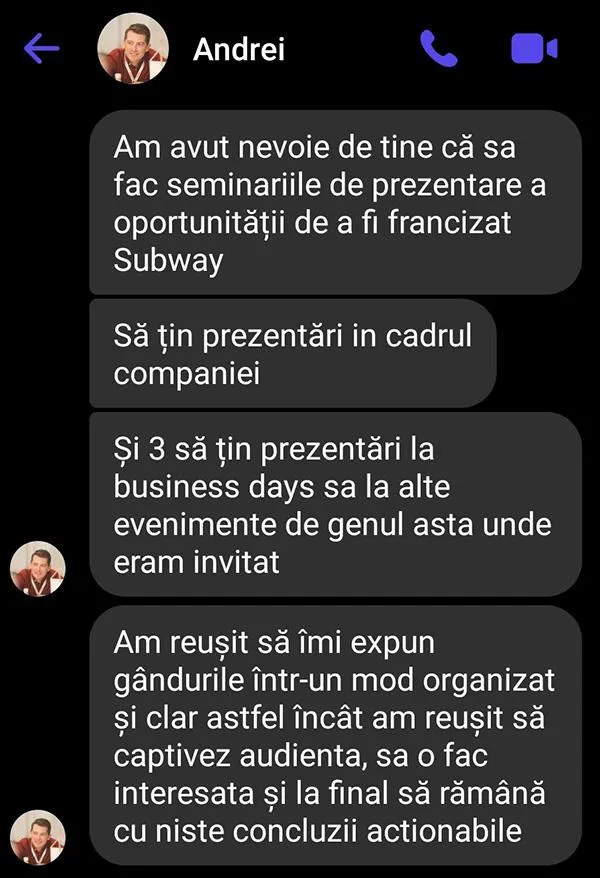Click the word 'companiei' in the second message
The height and width of the screenshot is (878, 600).
187,374
